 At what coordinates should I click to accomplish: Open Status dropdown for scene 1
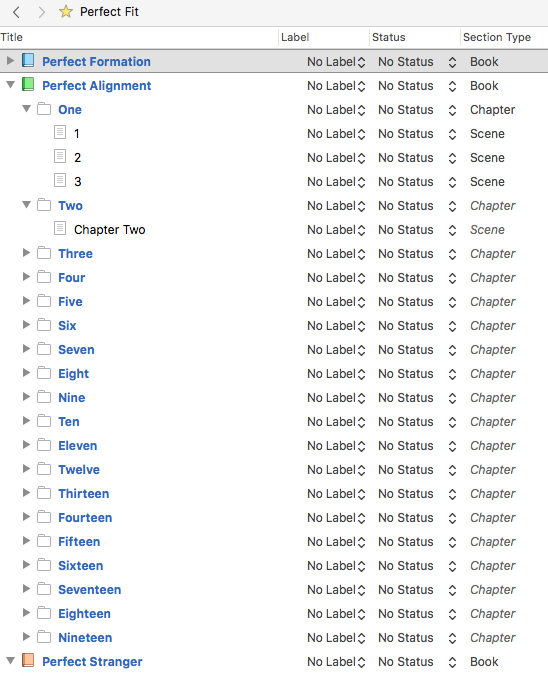tap(417, 134)
